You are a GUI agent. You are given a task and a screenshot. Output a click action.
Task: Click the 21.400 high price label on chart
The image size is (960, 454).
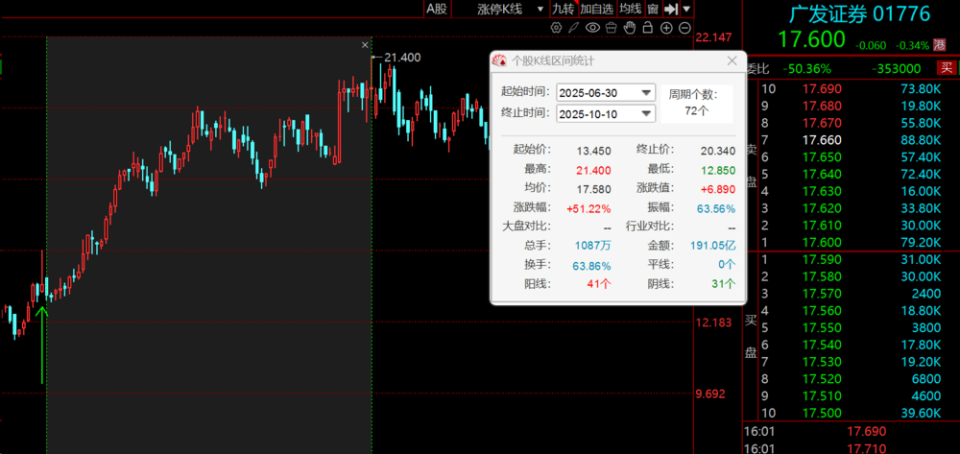click(402, 58)
